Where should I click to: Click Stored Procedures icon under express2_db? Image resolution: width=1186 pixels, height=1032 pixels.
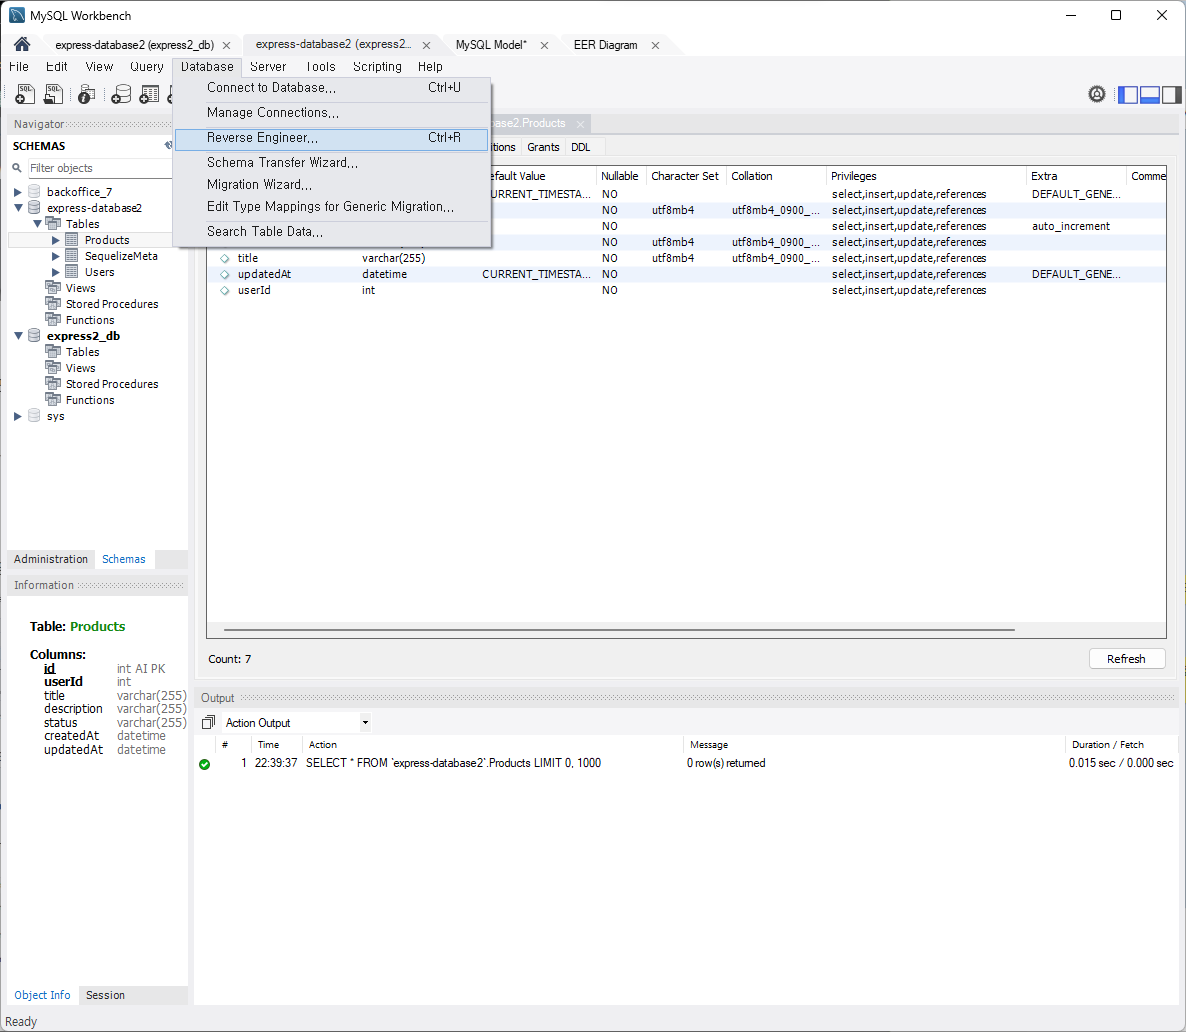pyautogui.click(x=53, y=384)
